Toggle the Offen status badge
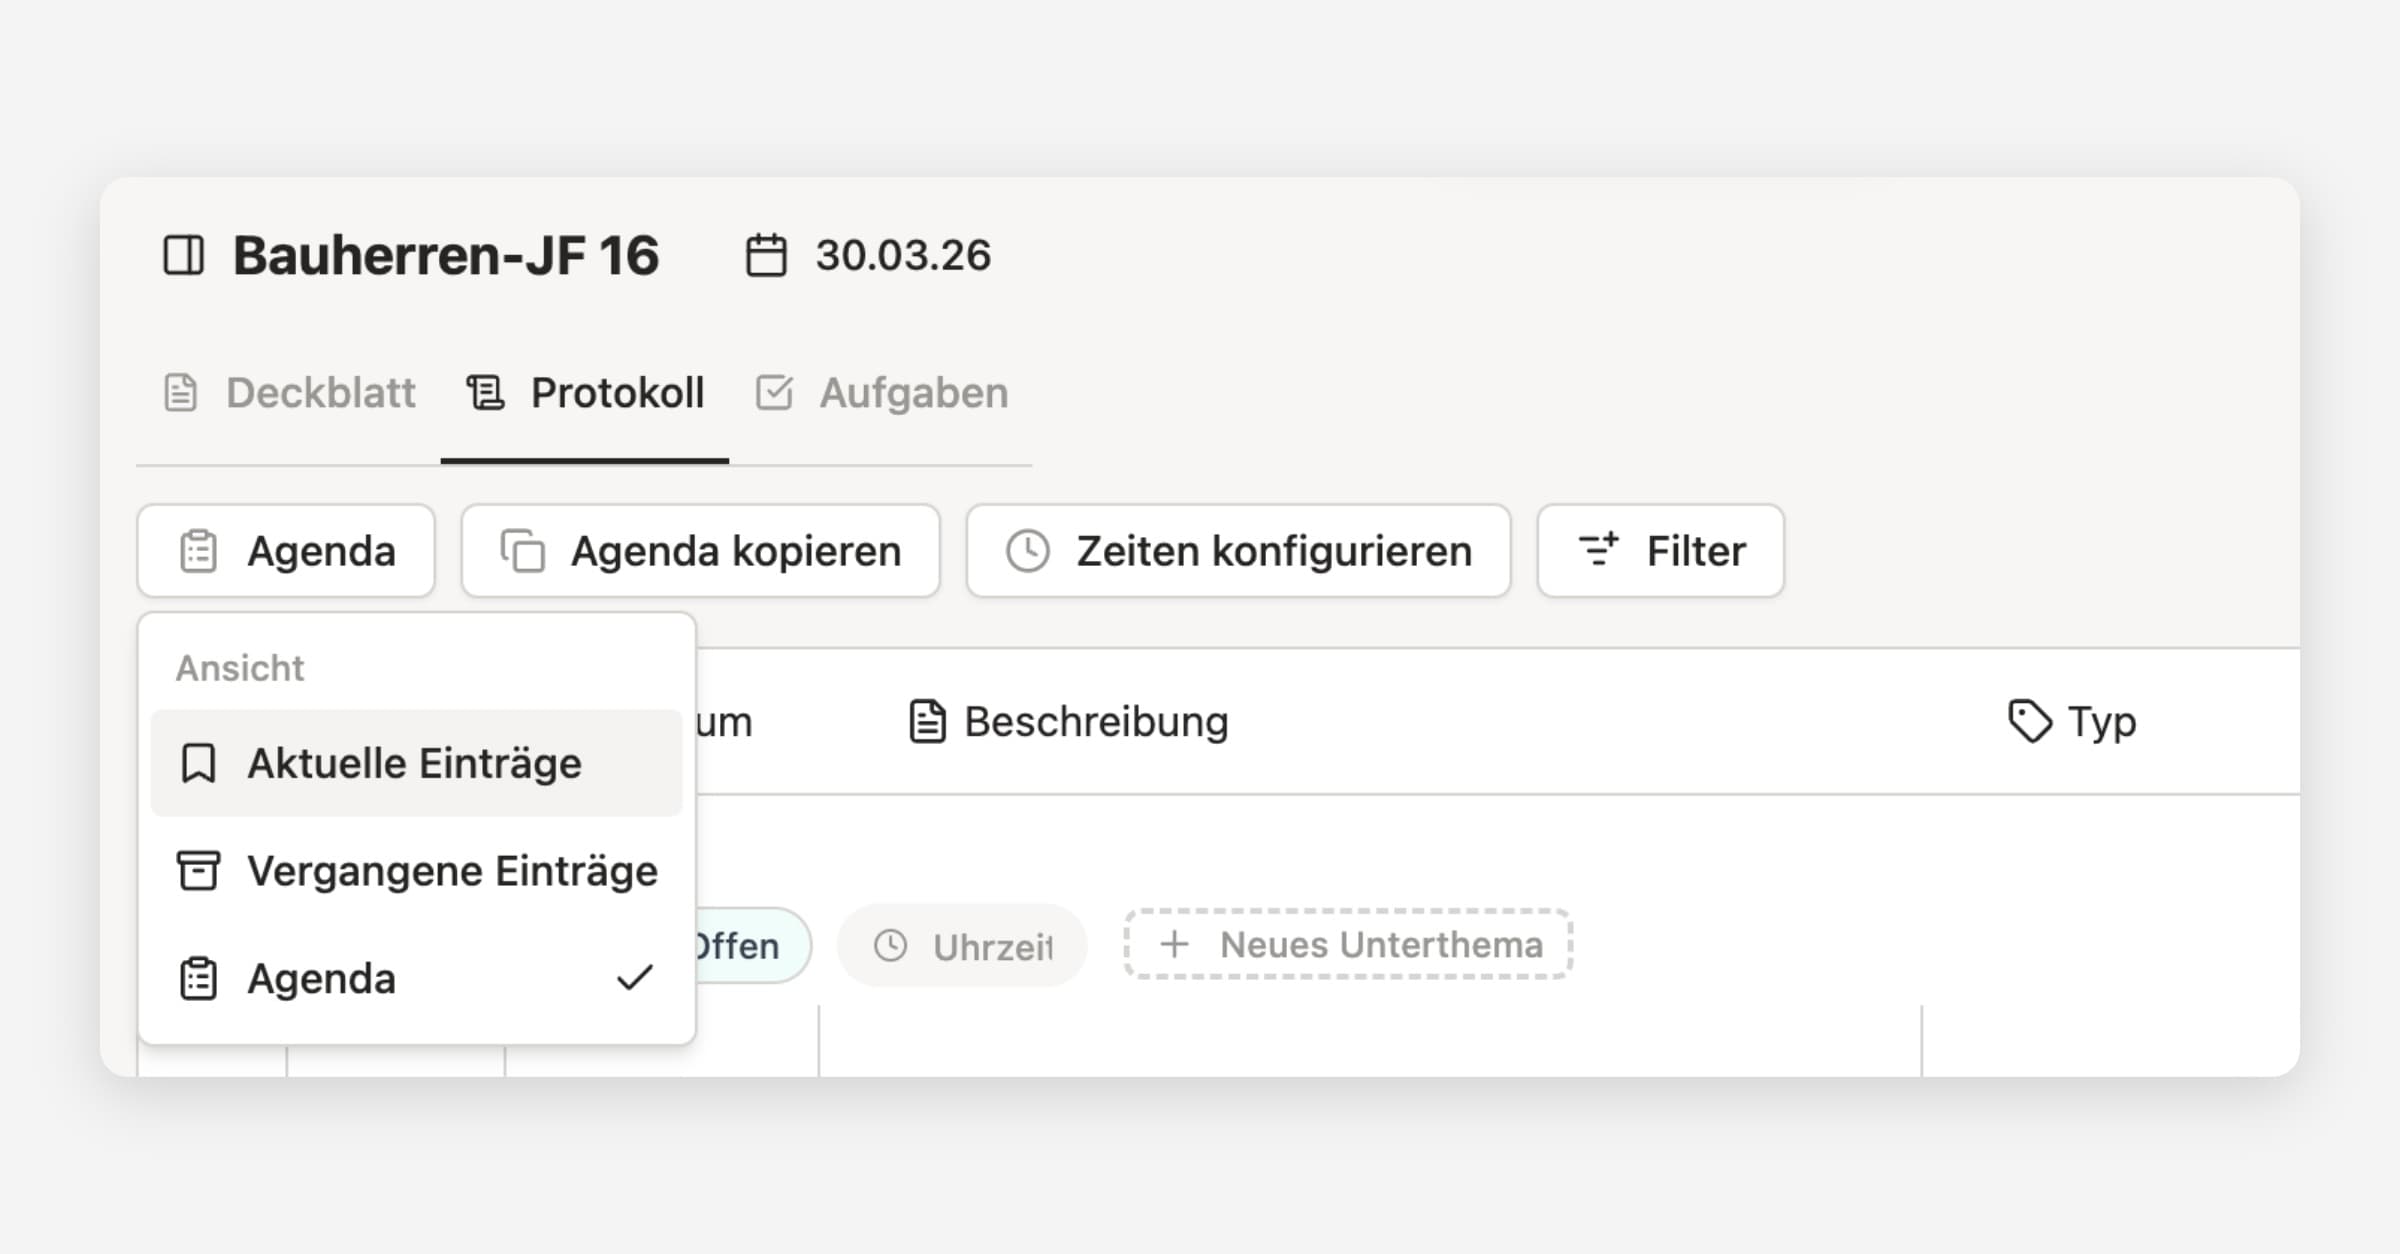 750,946
